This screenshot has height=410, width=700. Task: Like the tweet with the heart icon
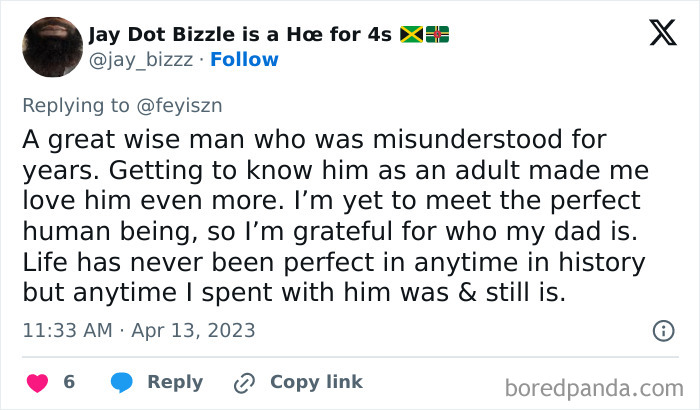tap(37, 382)
